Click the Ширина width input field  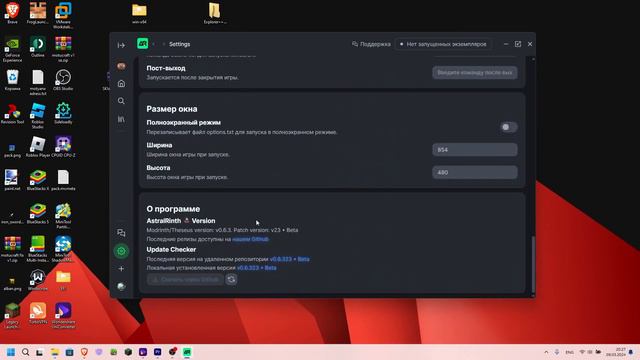(x=475, y=150)
